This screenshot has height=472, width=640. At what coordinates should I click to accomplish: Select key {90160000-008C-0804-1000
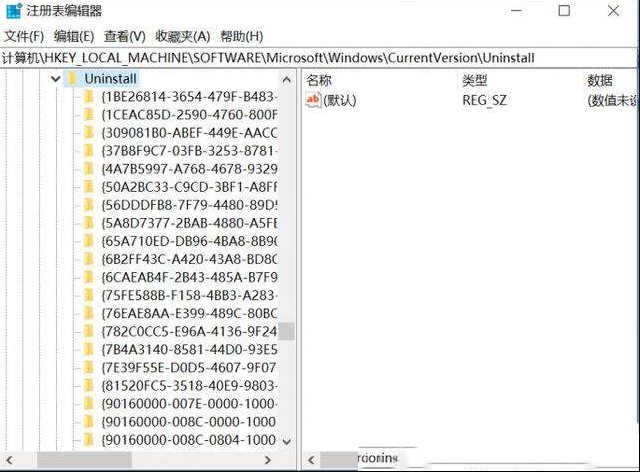click(189, 440)
